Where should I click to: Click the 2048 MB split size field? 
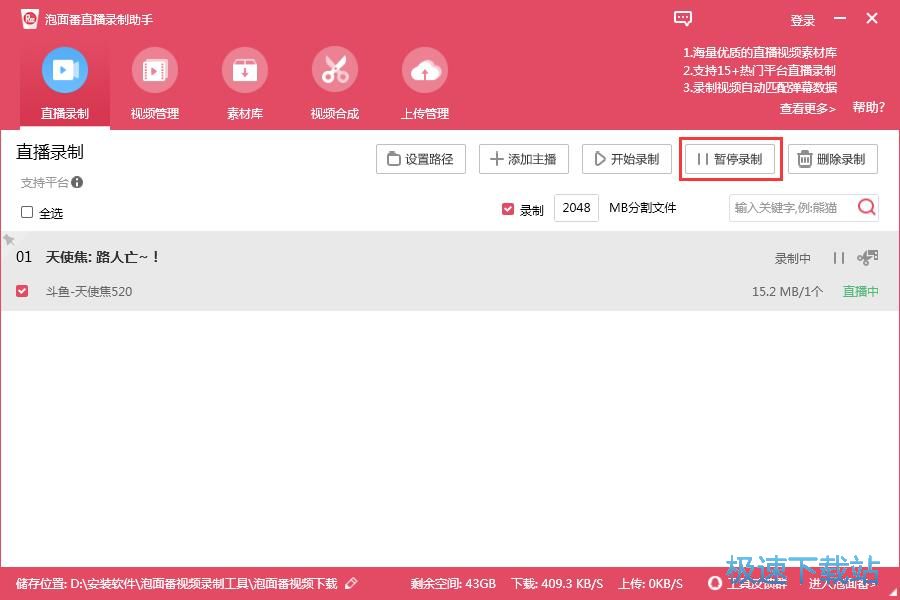click(x=576, y=208)
